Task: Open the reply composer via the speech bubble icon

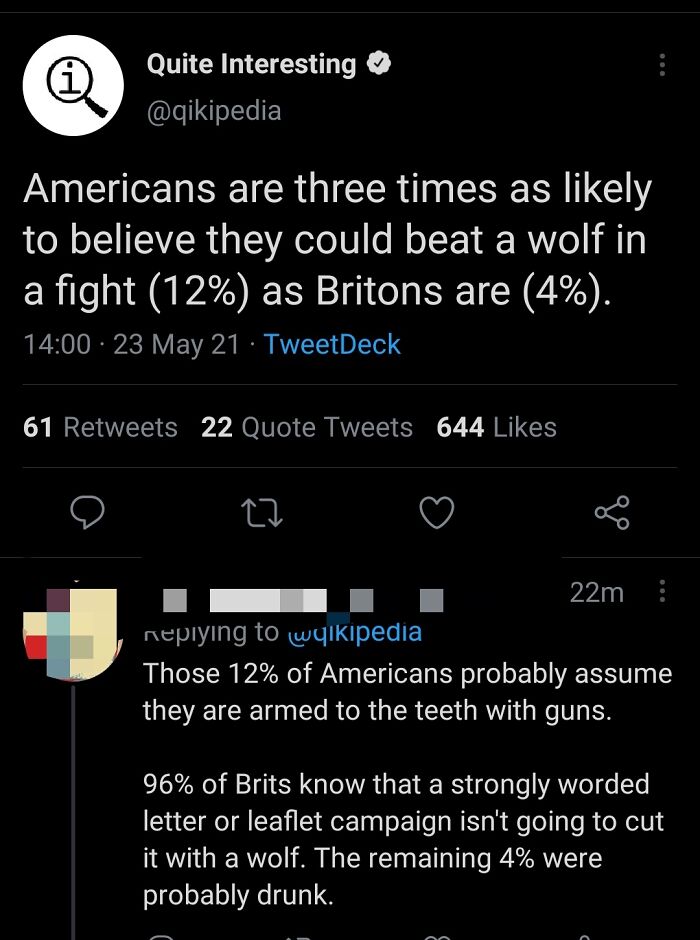Action: click(89, 513)
